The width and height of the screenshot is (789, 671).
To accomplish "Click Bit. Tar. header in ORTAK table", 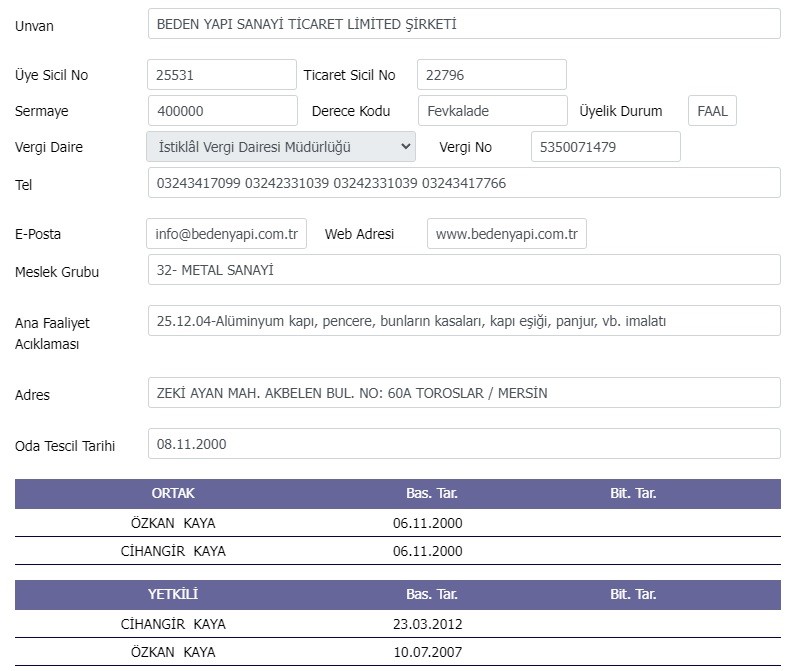I will (633, 493).
